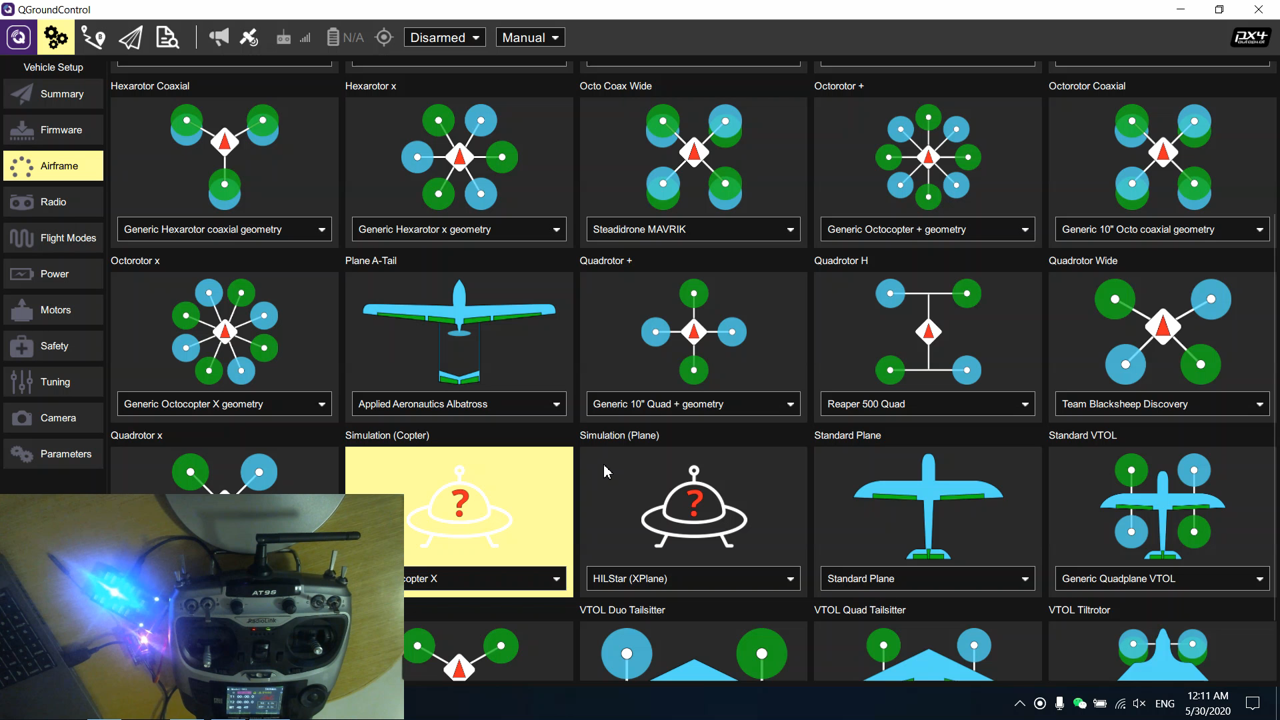Select the Simulation (Plane) UFO airframe
The image size is (1280, 720).
(x=694, y=506)
